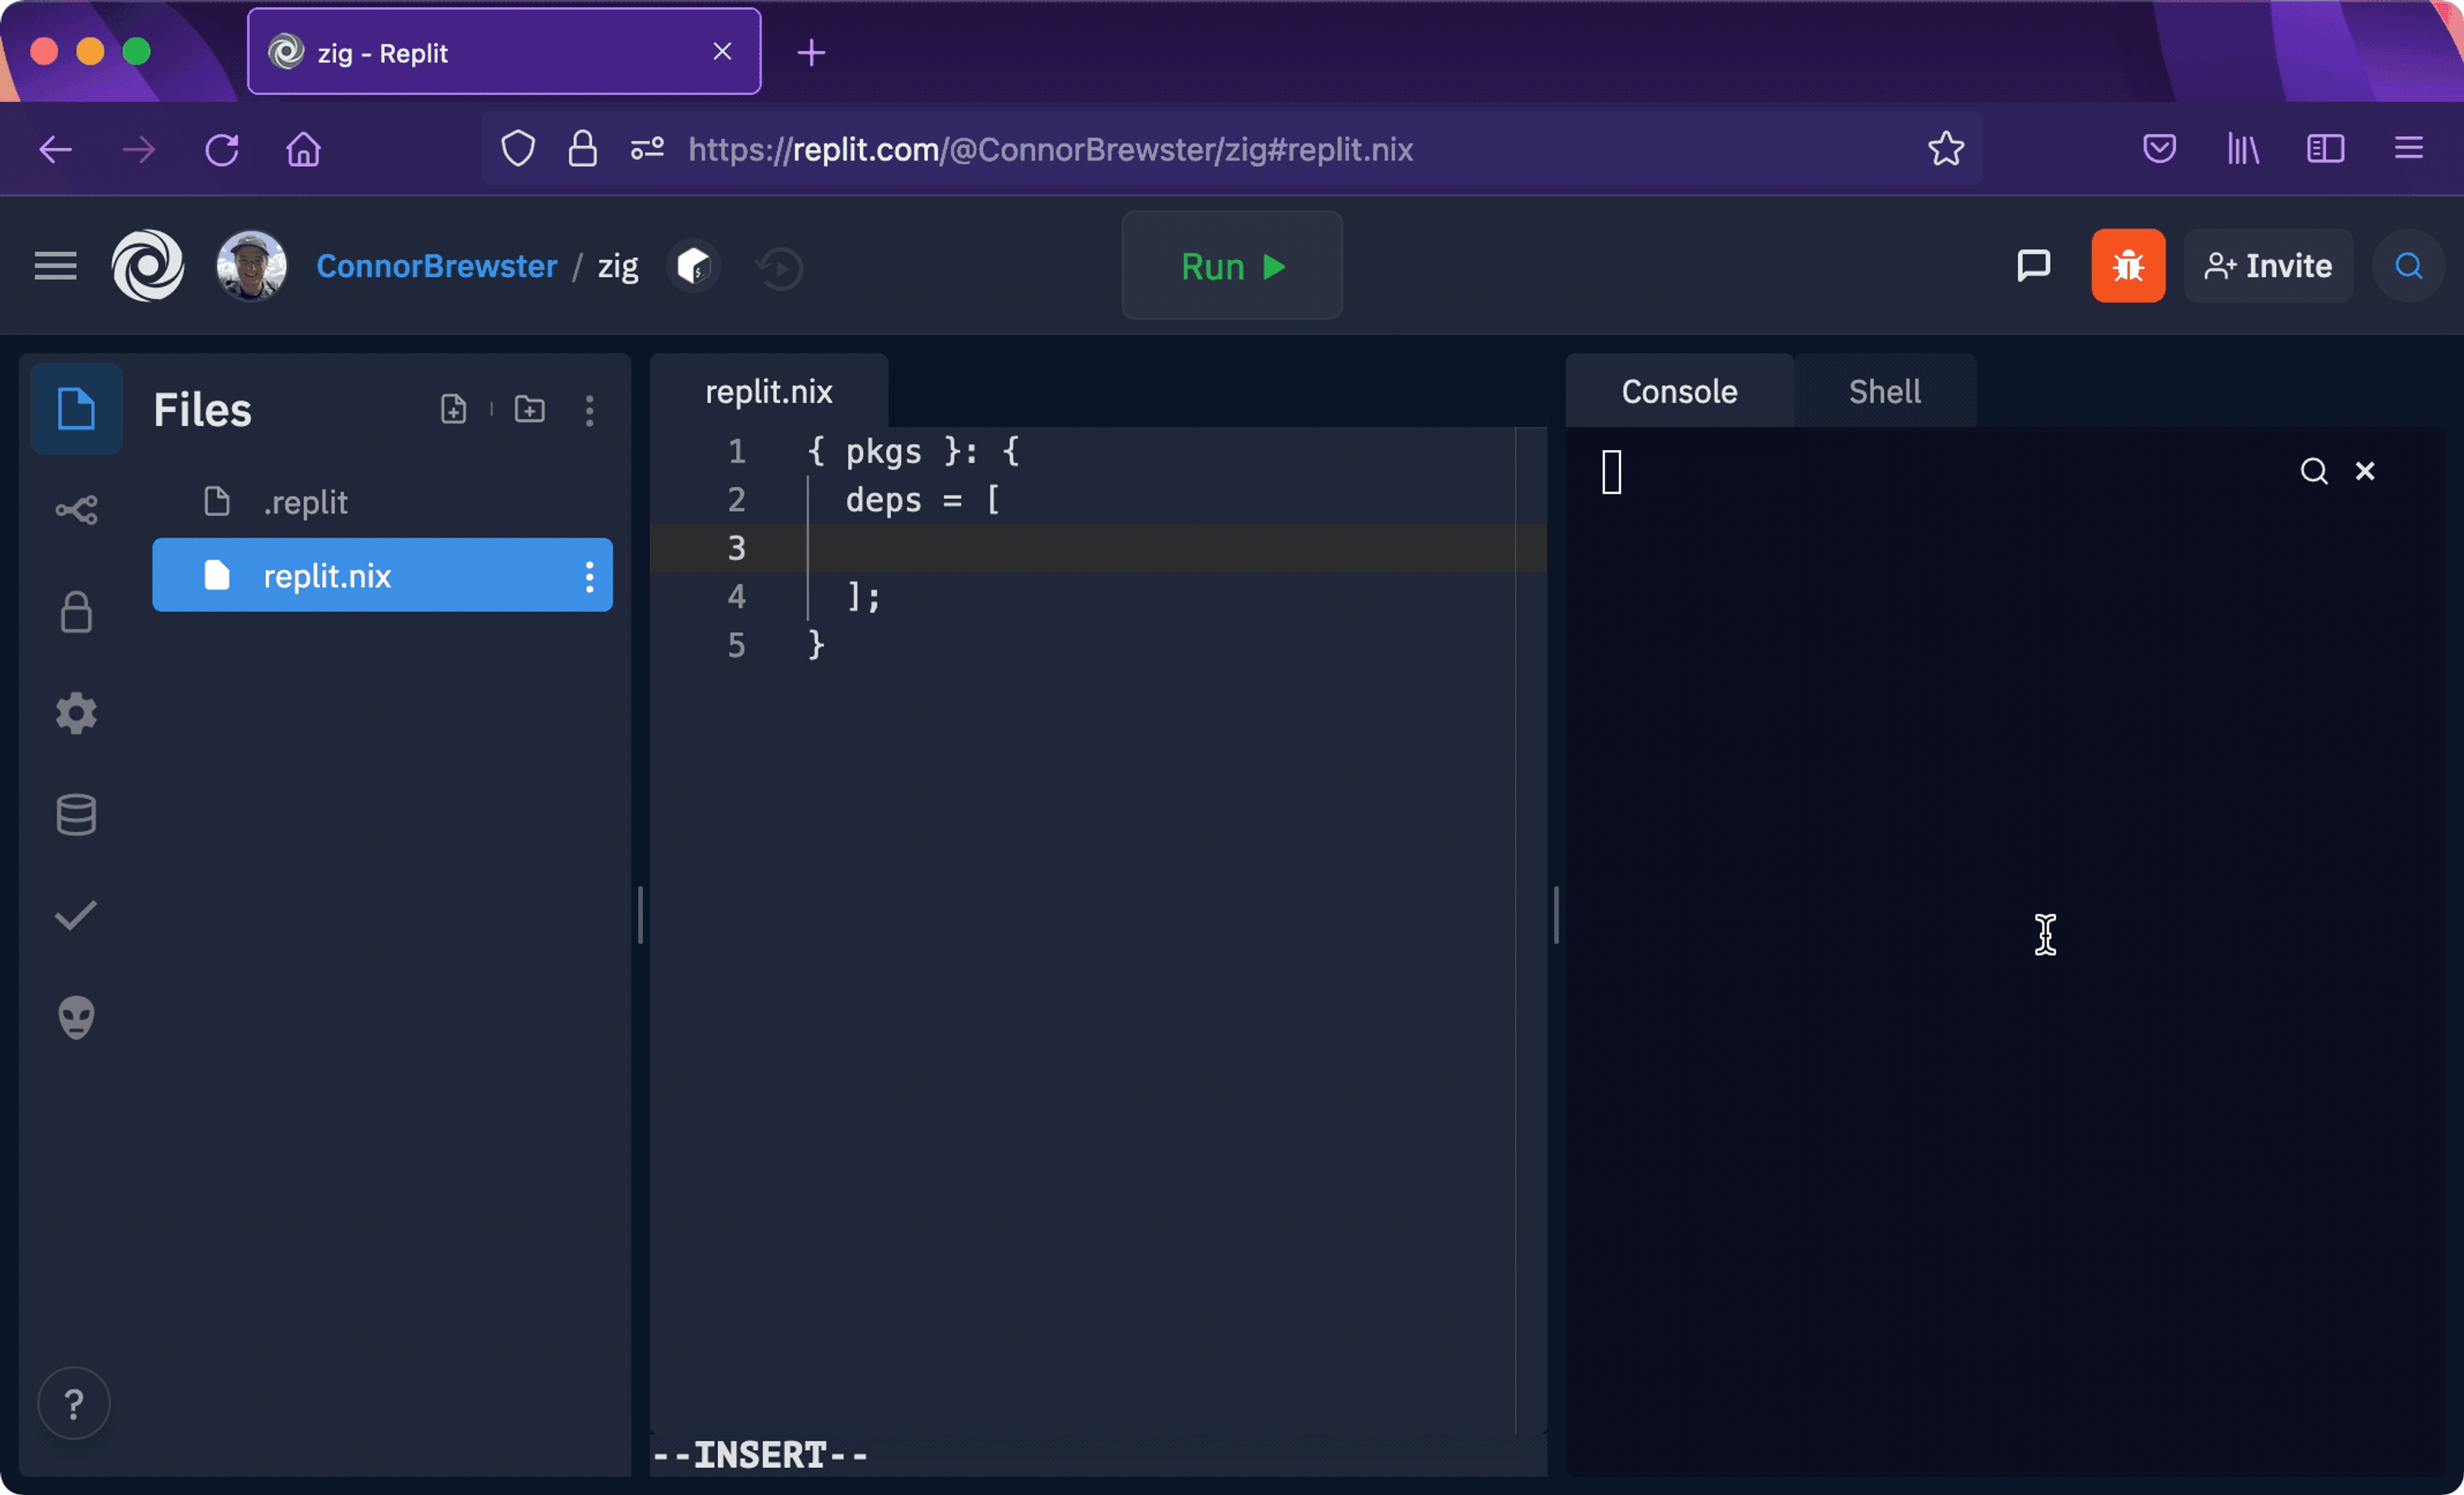Viewport: 2464px width, 1495px height.
Task: Open Unit Tests checkmark sidebar icon
Action: point(76,915)
